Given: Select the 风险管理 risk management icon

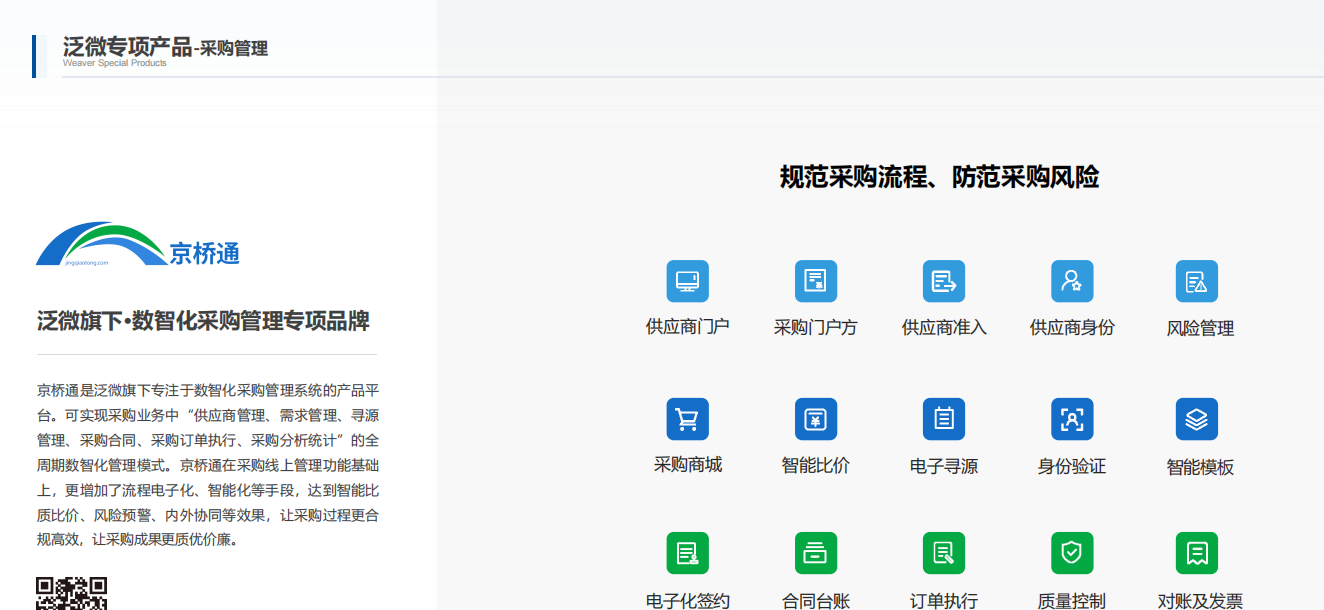Looking at the screenshot, I should click(1197, 281).
